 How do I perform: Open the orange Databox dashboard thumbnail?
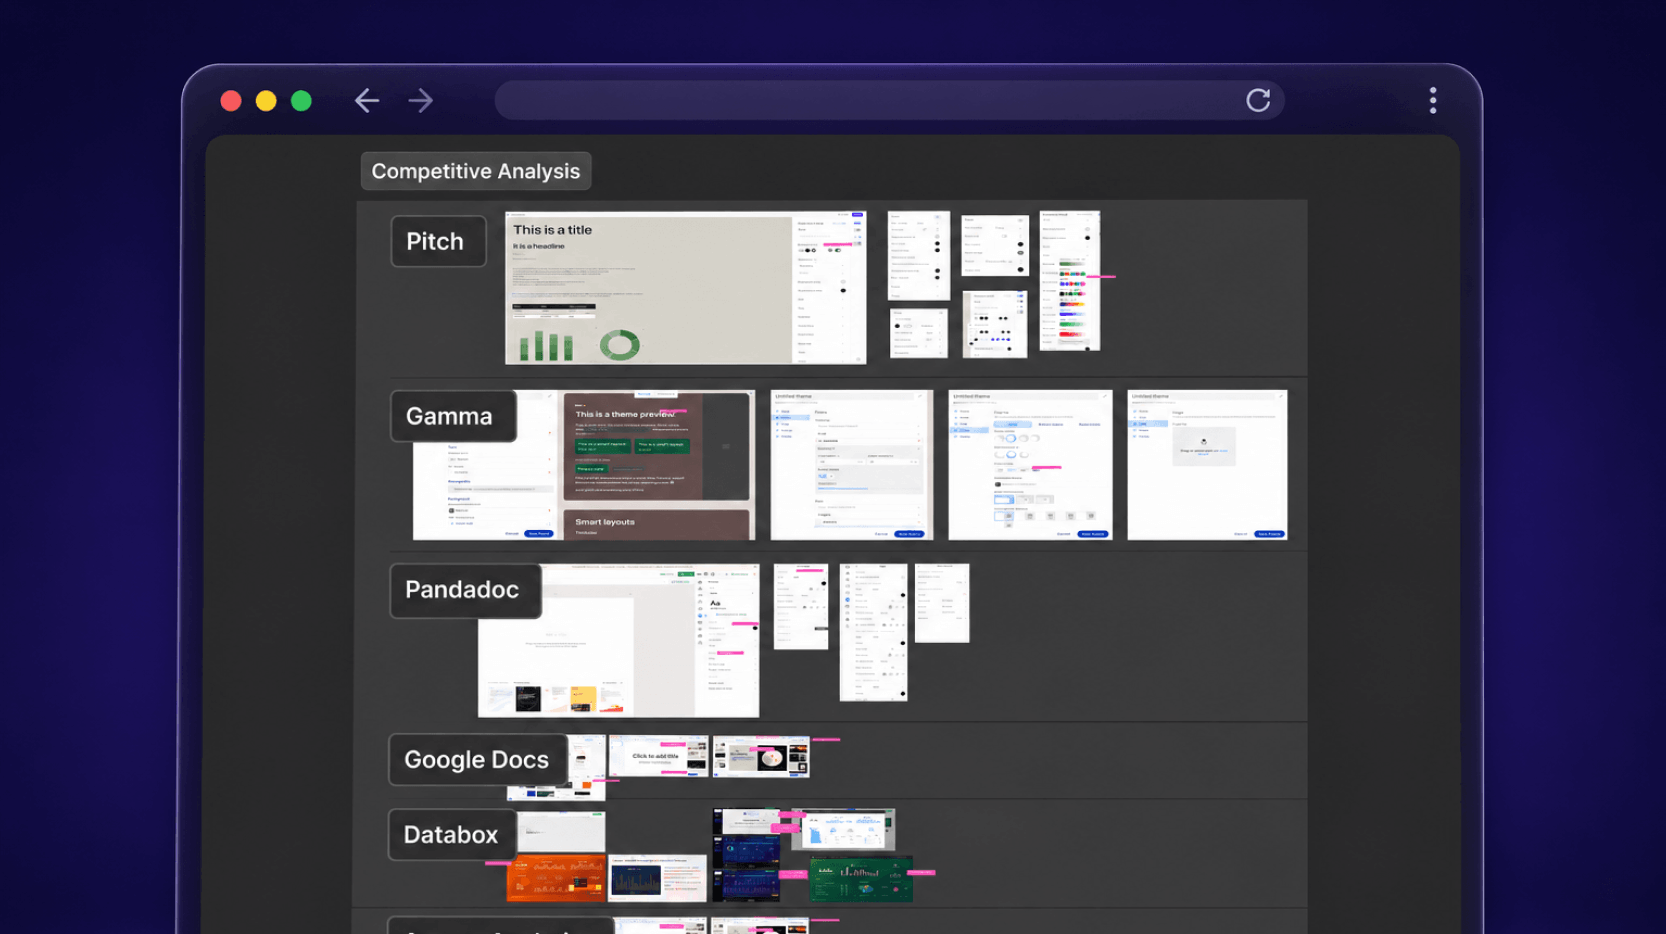pyautogui.click(x=555, y=878)
